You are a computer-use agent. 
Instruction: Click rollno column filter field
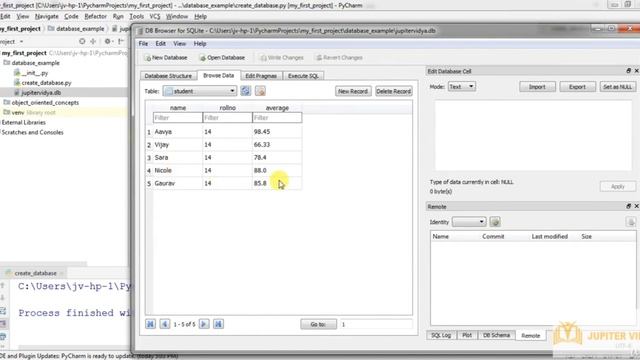click(227, 118)
